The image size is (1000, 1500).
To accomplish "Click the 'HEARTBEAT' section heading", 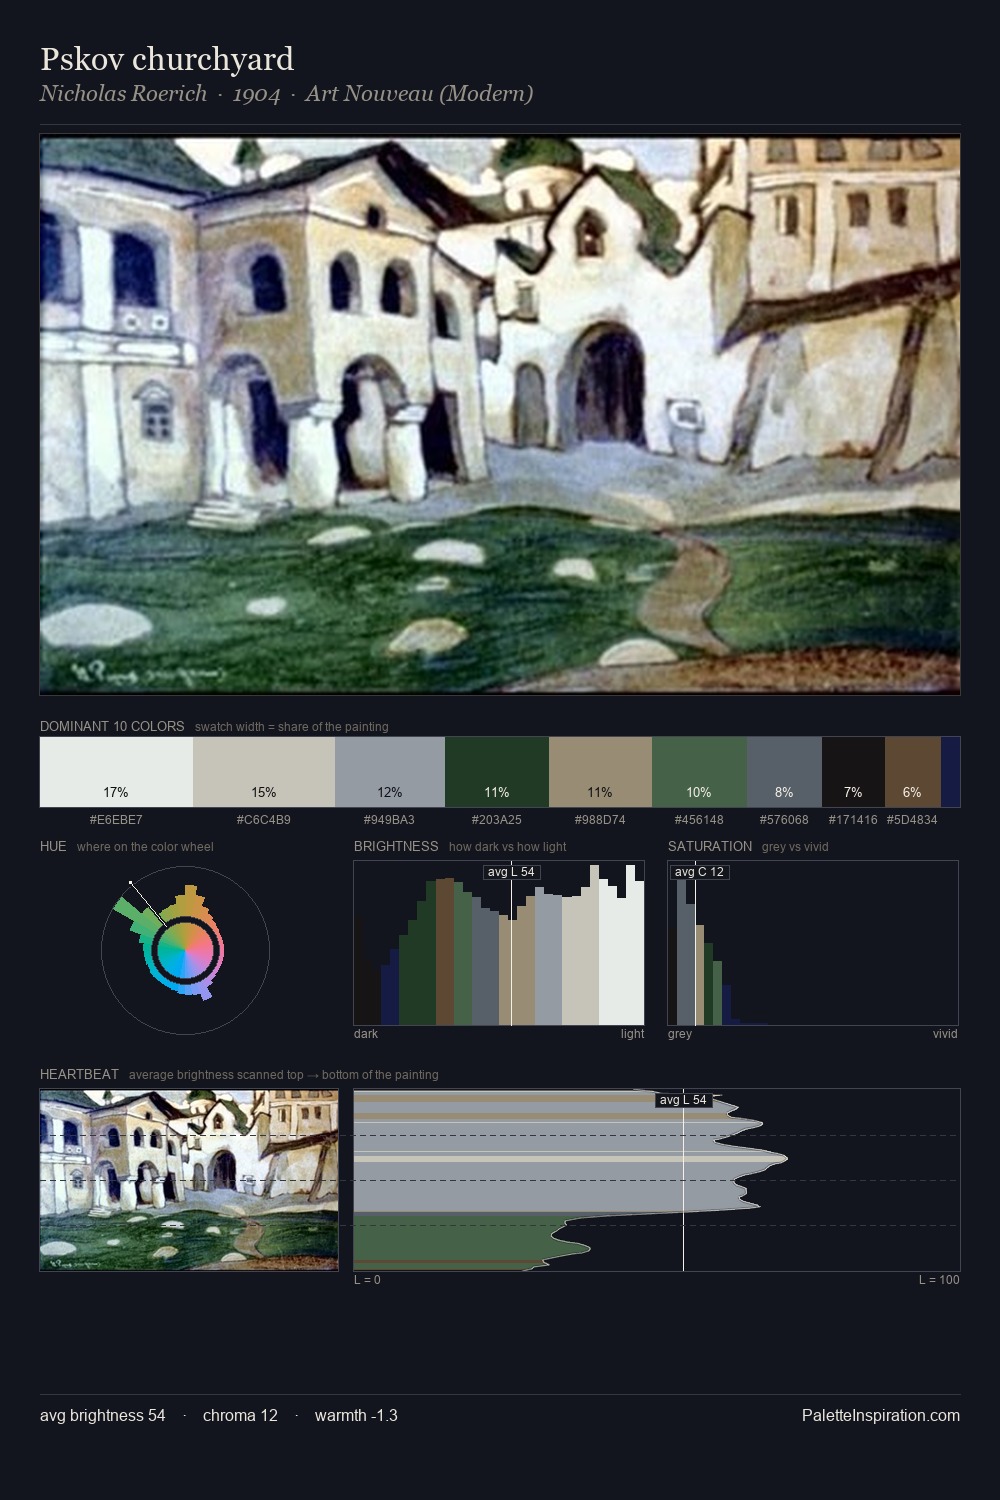I will click(x=79, y=1074).
